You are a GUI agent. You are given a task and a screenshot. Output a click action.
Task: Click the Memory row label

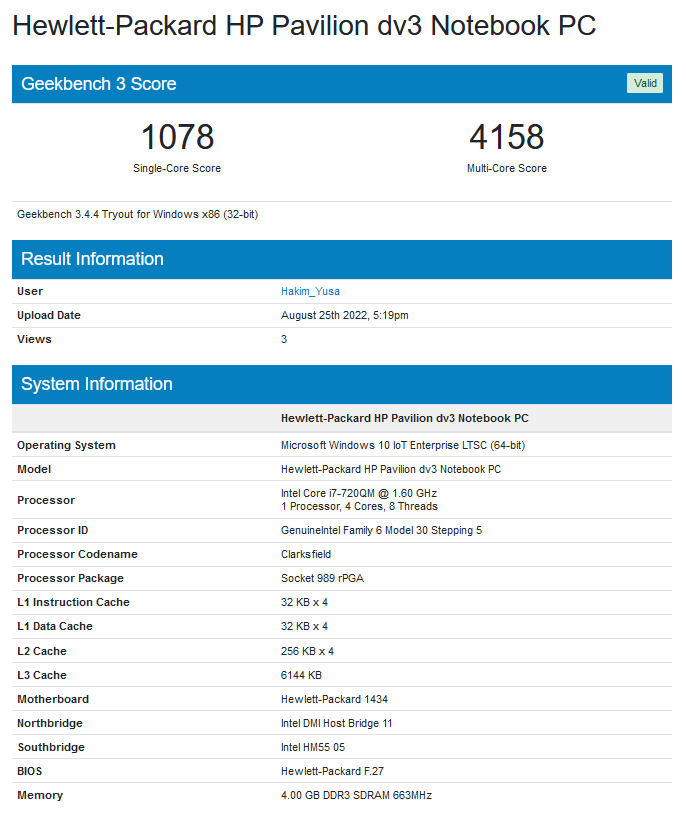40,795
